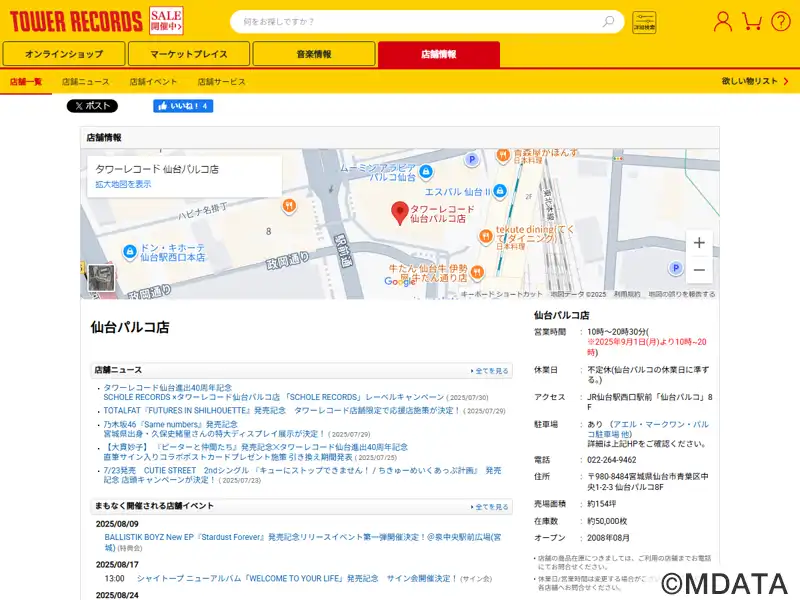Open the SCHOLE RECORDS レーベルキャンペーン news
The image size is (800, 600).
coord(274,392)
